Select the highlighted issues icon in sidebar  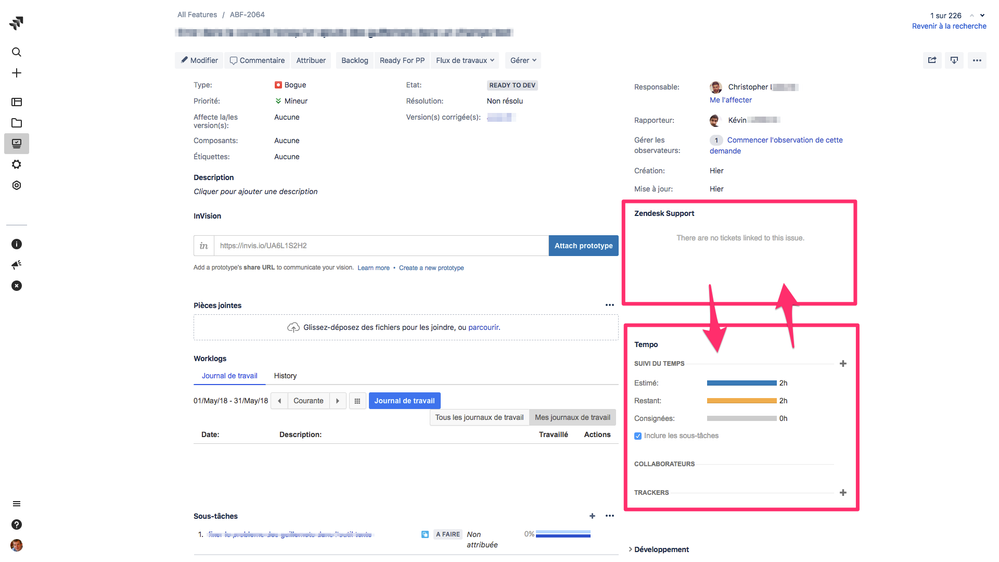pos(17,143)
